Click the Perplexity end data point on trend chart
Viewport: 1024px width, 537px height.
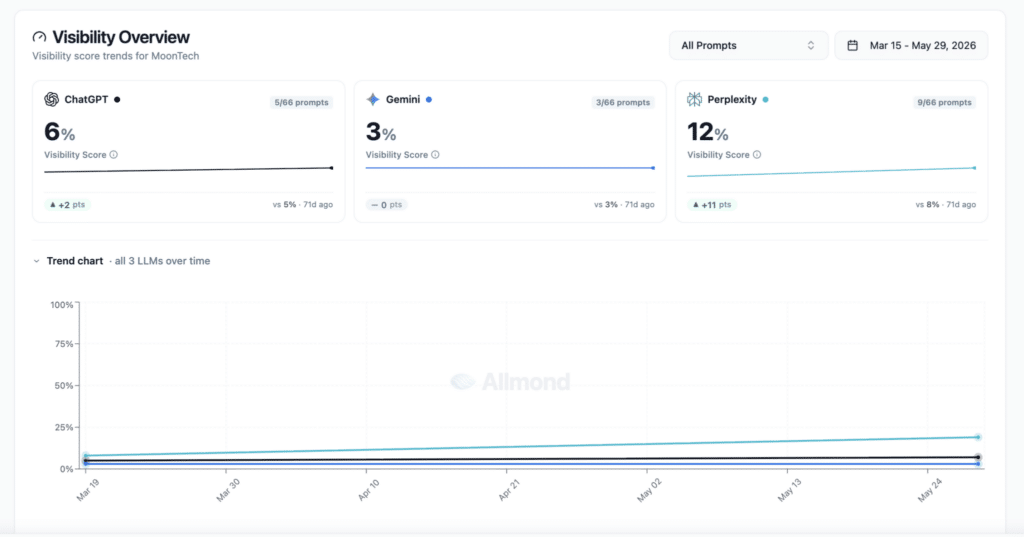[x=978, y=437]
